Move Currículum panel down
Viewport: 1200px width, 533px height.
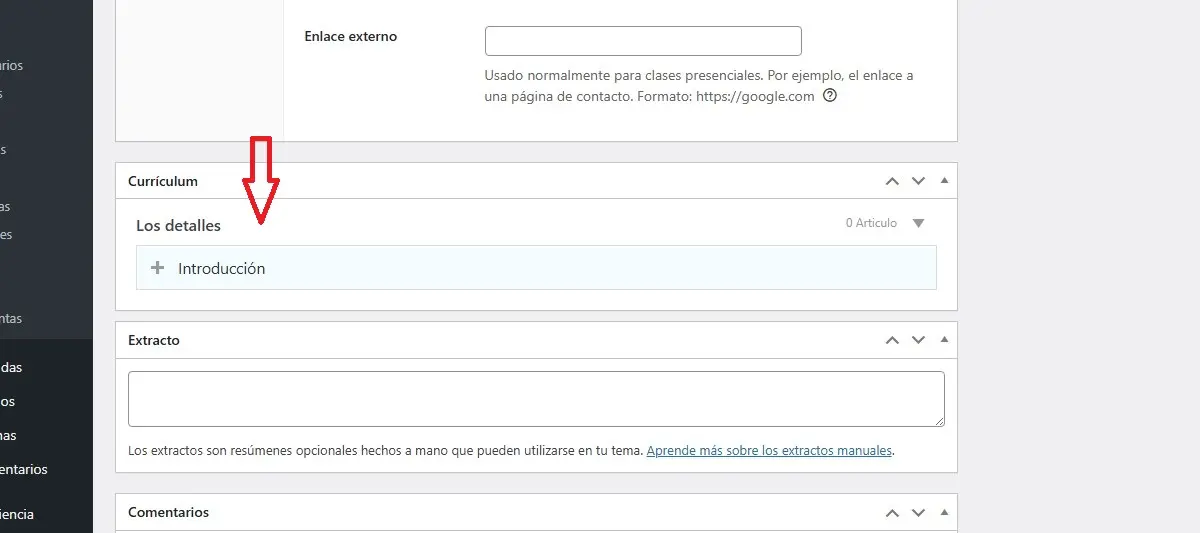[919, 181]
